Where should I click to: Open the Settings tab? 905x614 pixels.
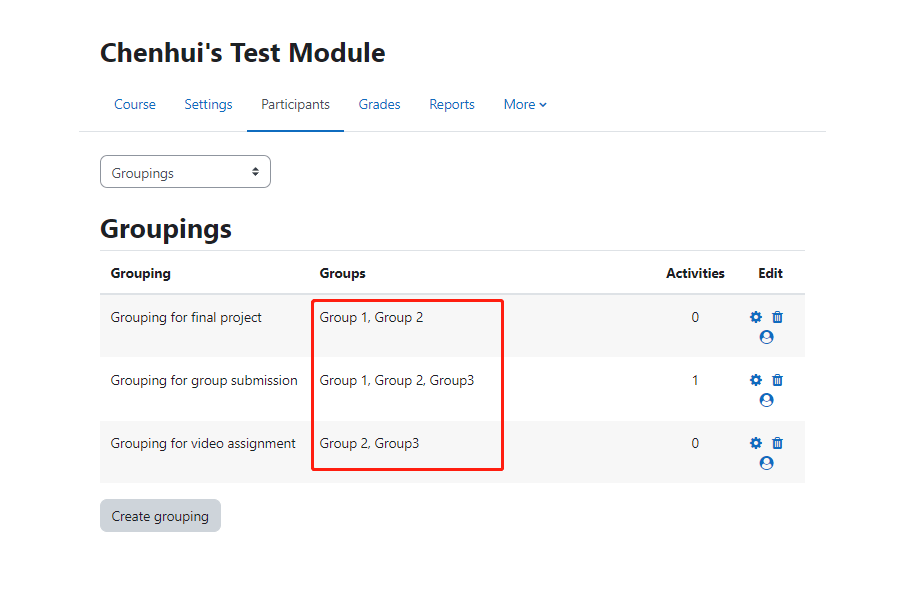point(208,105)
